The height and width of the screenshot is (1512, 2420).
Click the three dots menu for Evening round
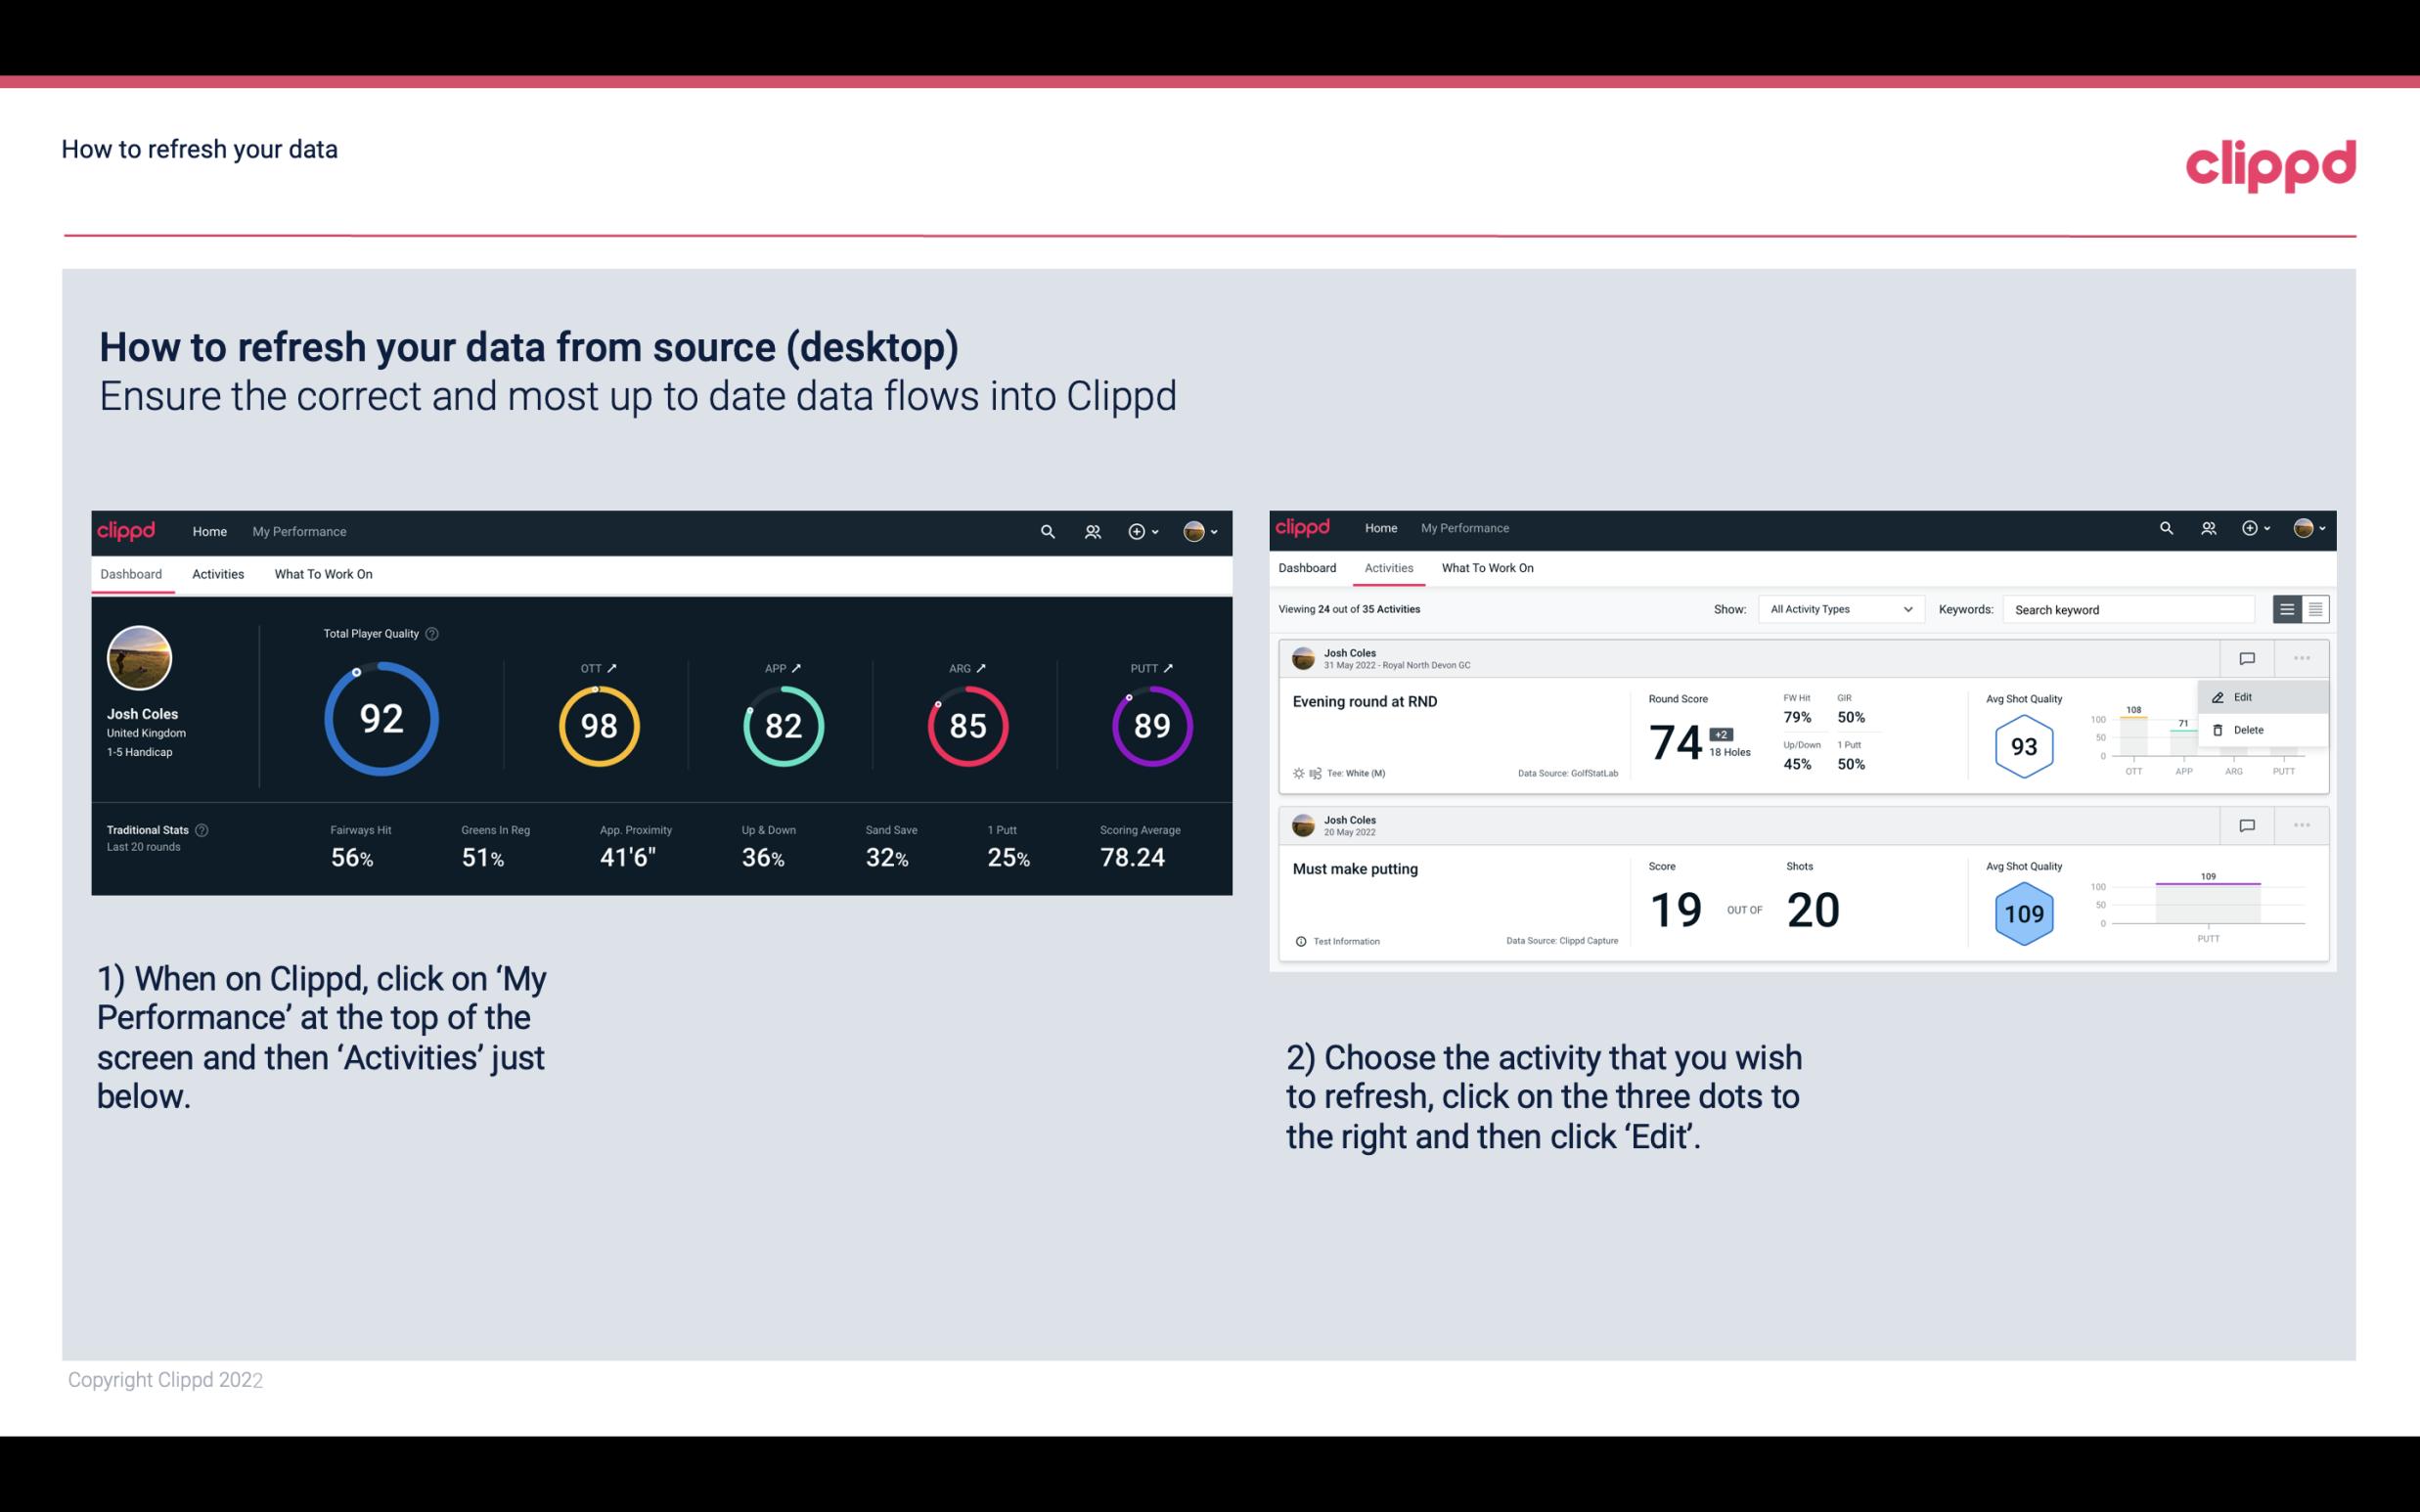(x=2300, y=656)
